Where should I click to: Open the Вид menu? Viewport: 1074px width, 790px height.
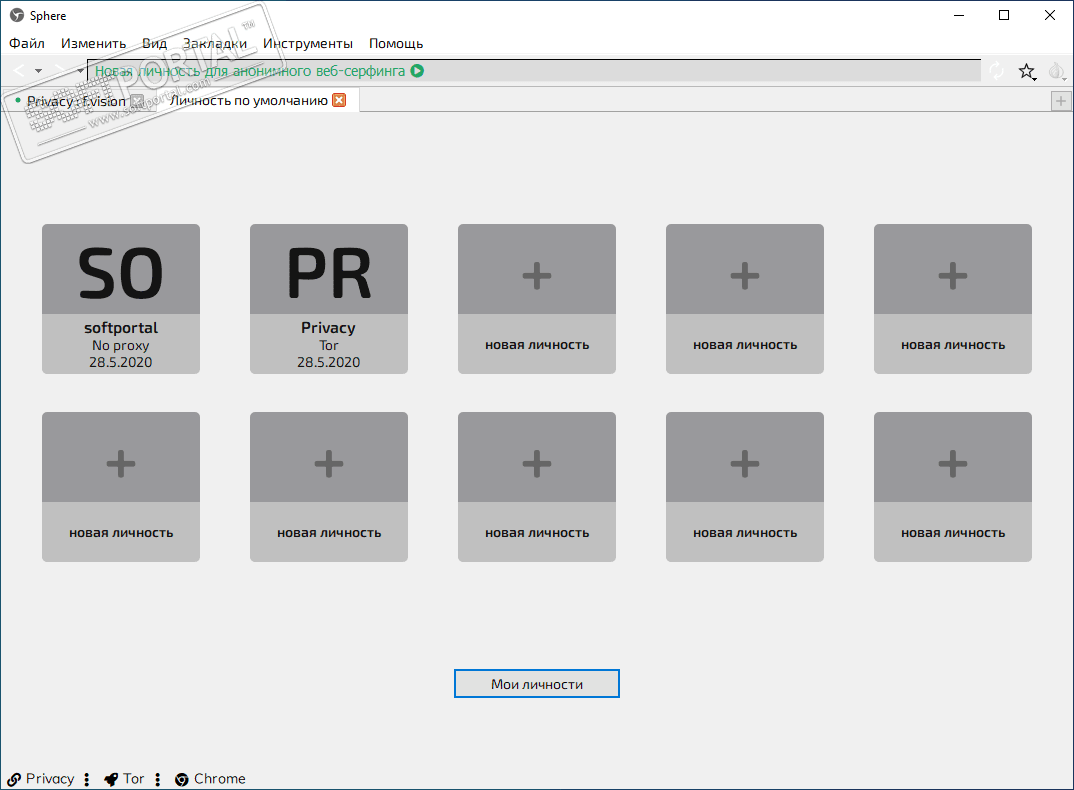[x=154, y=43]
